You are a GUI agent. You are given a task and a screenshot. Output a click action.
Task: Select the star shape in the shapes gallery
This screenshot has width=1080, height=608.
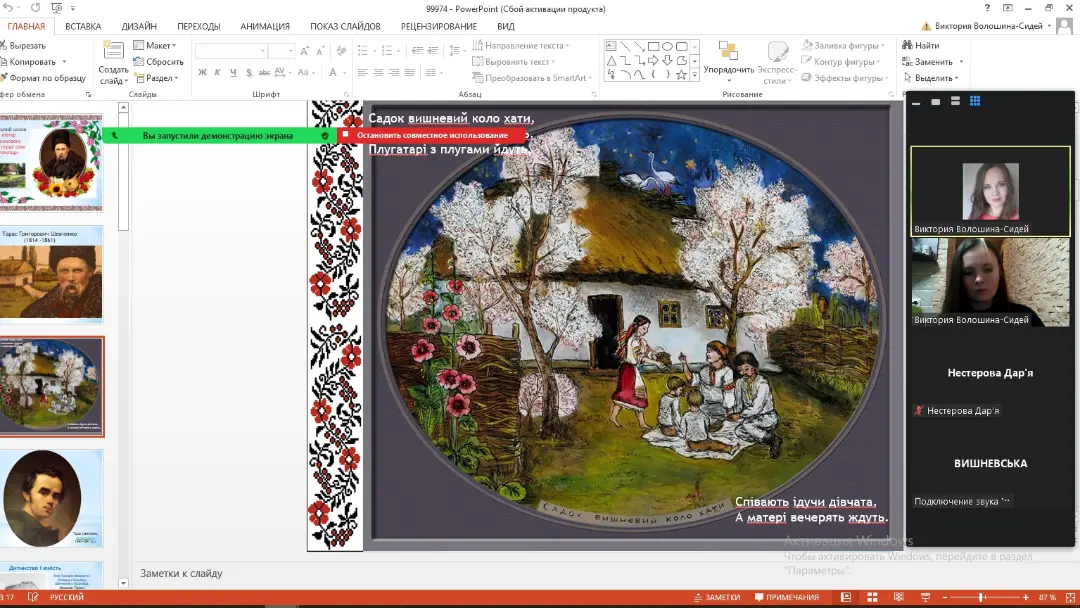pos(681,74)
